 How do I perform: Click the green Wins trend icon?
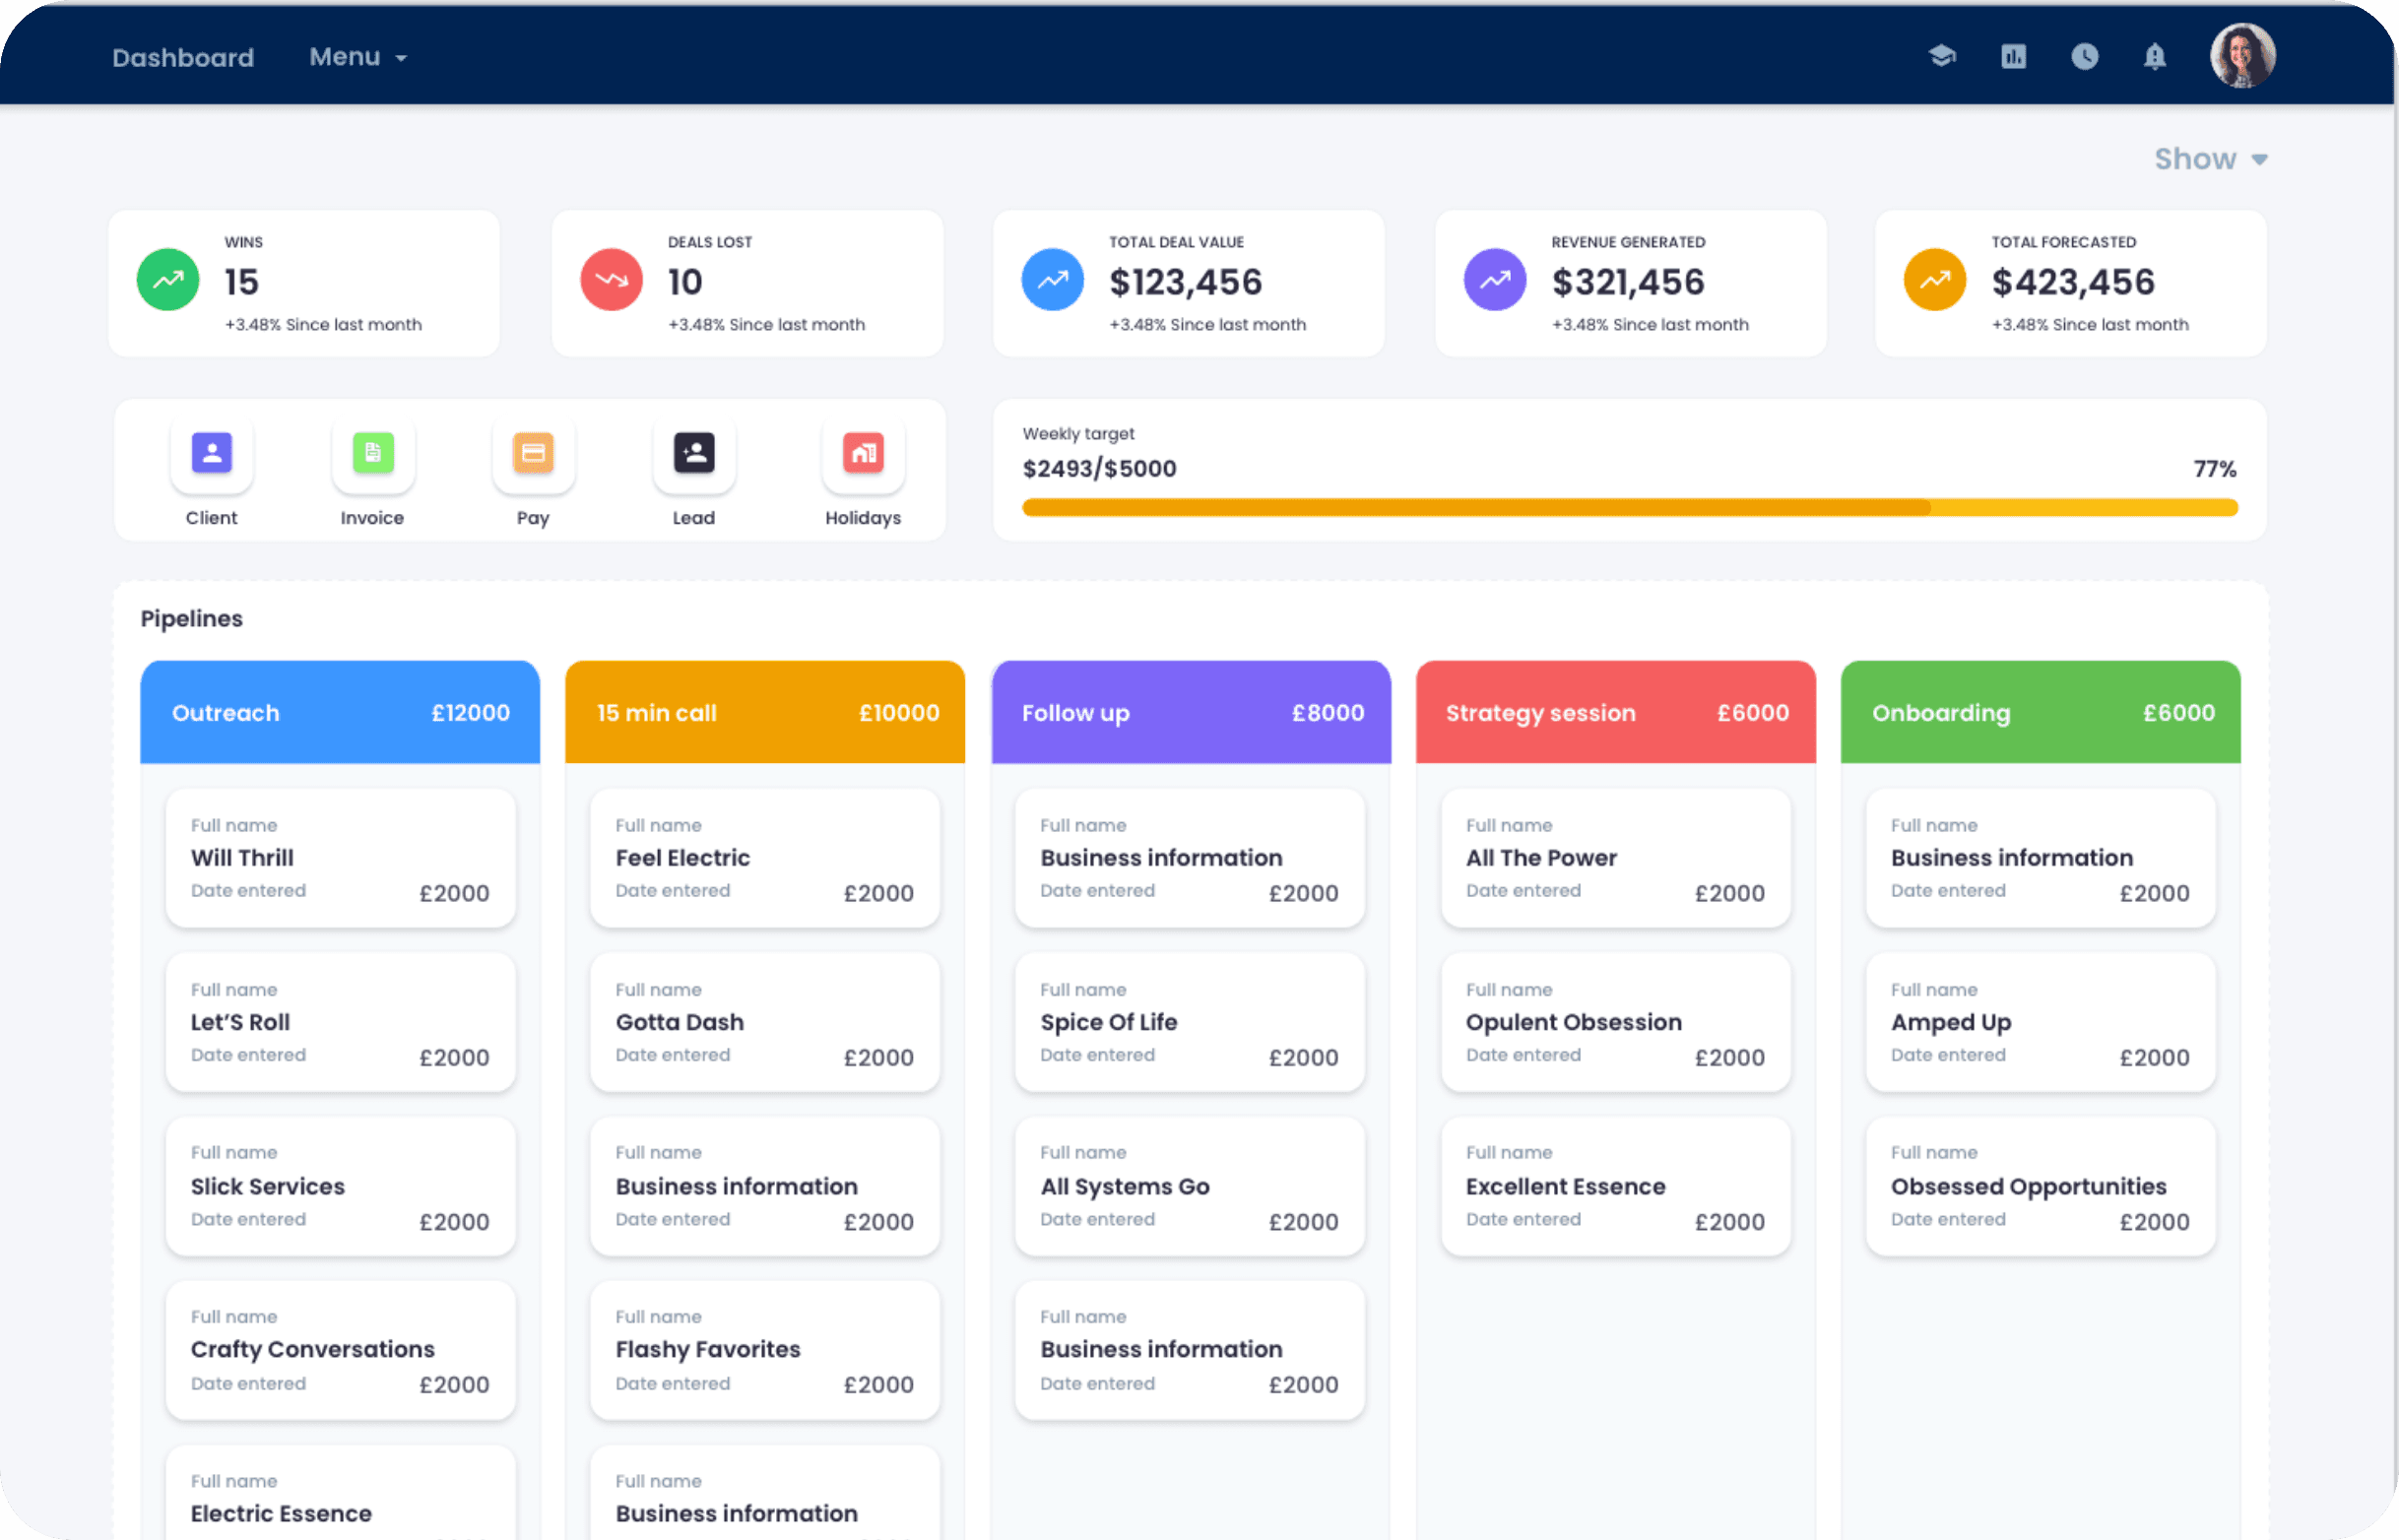tap(168, 280)
